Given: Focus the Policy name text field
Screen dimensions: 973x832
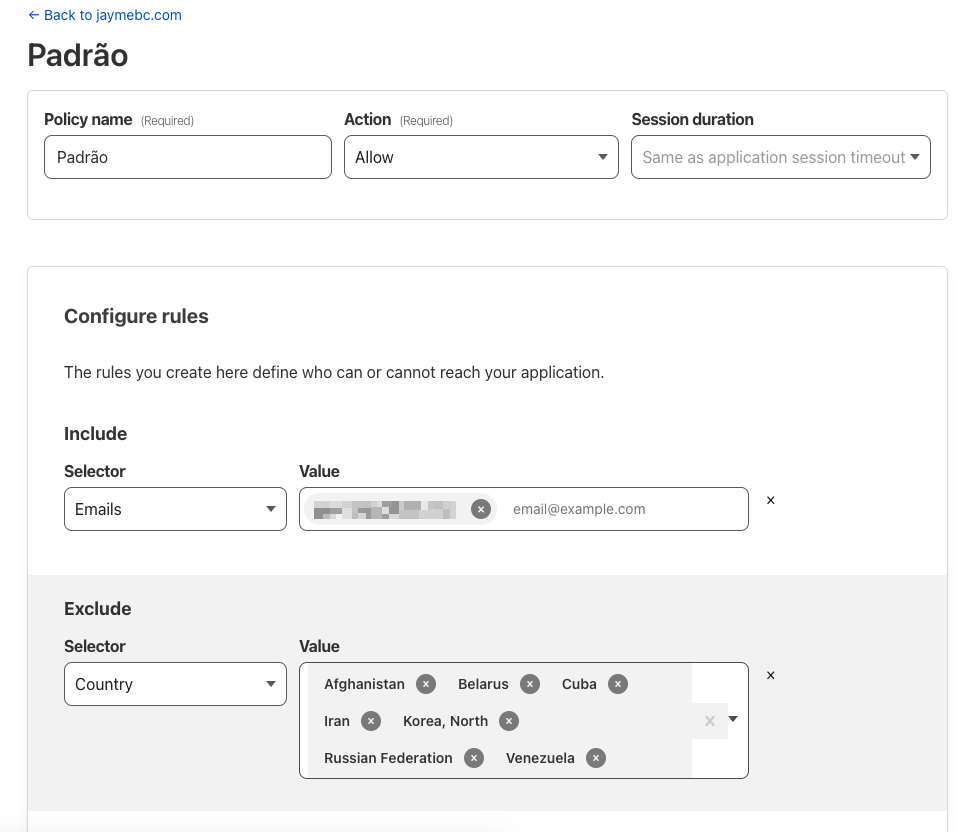Looking at the screenshot, I should (x=187, y=157).
